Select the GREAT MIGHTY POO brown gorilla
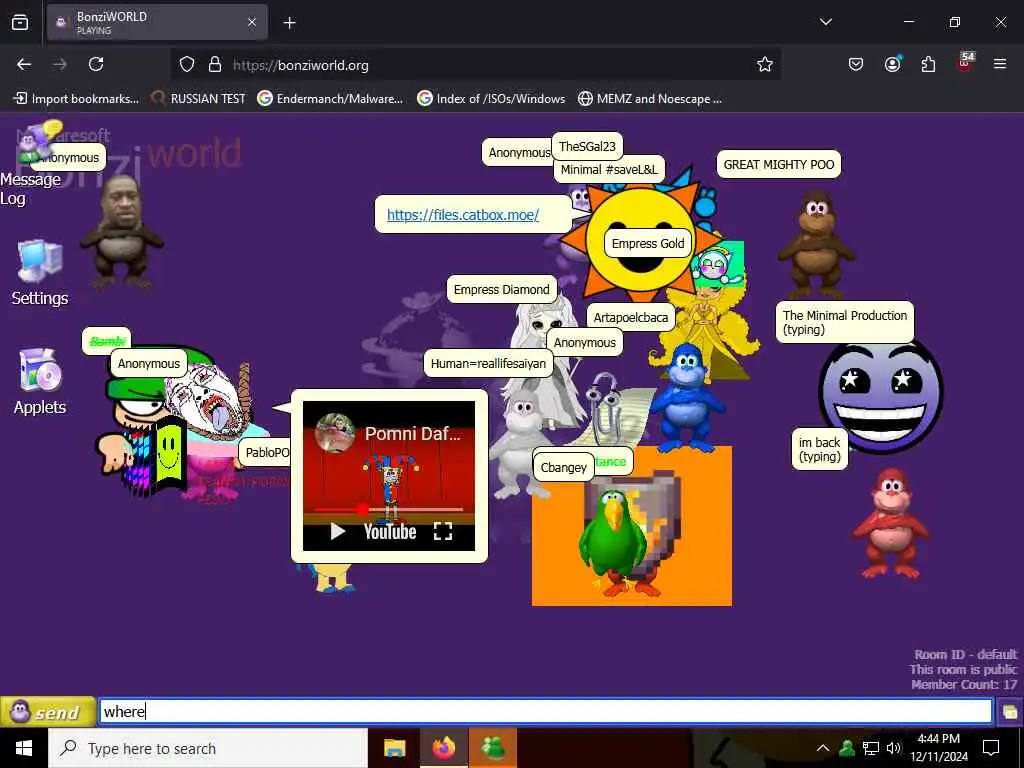 click(x=814, y=245)
